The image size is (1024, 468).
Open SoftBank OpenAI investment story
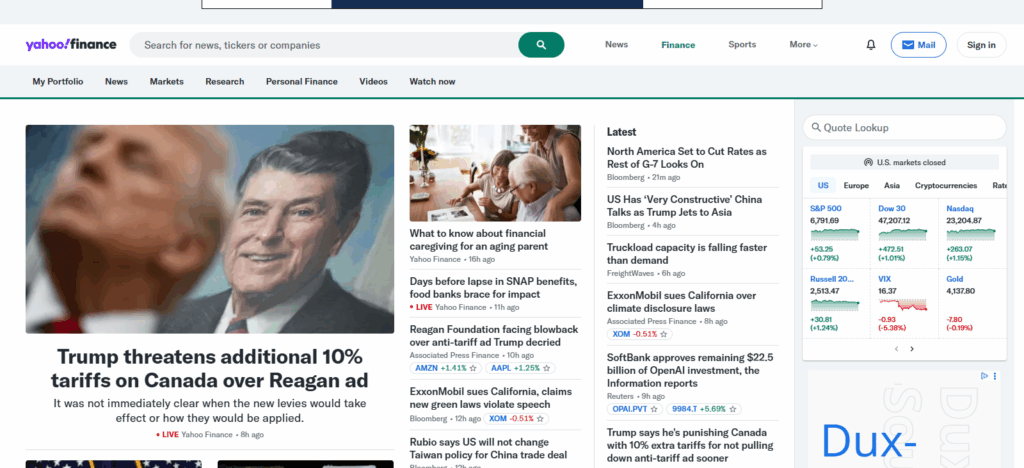[x=690, y=370]
